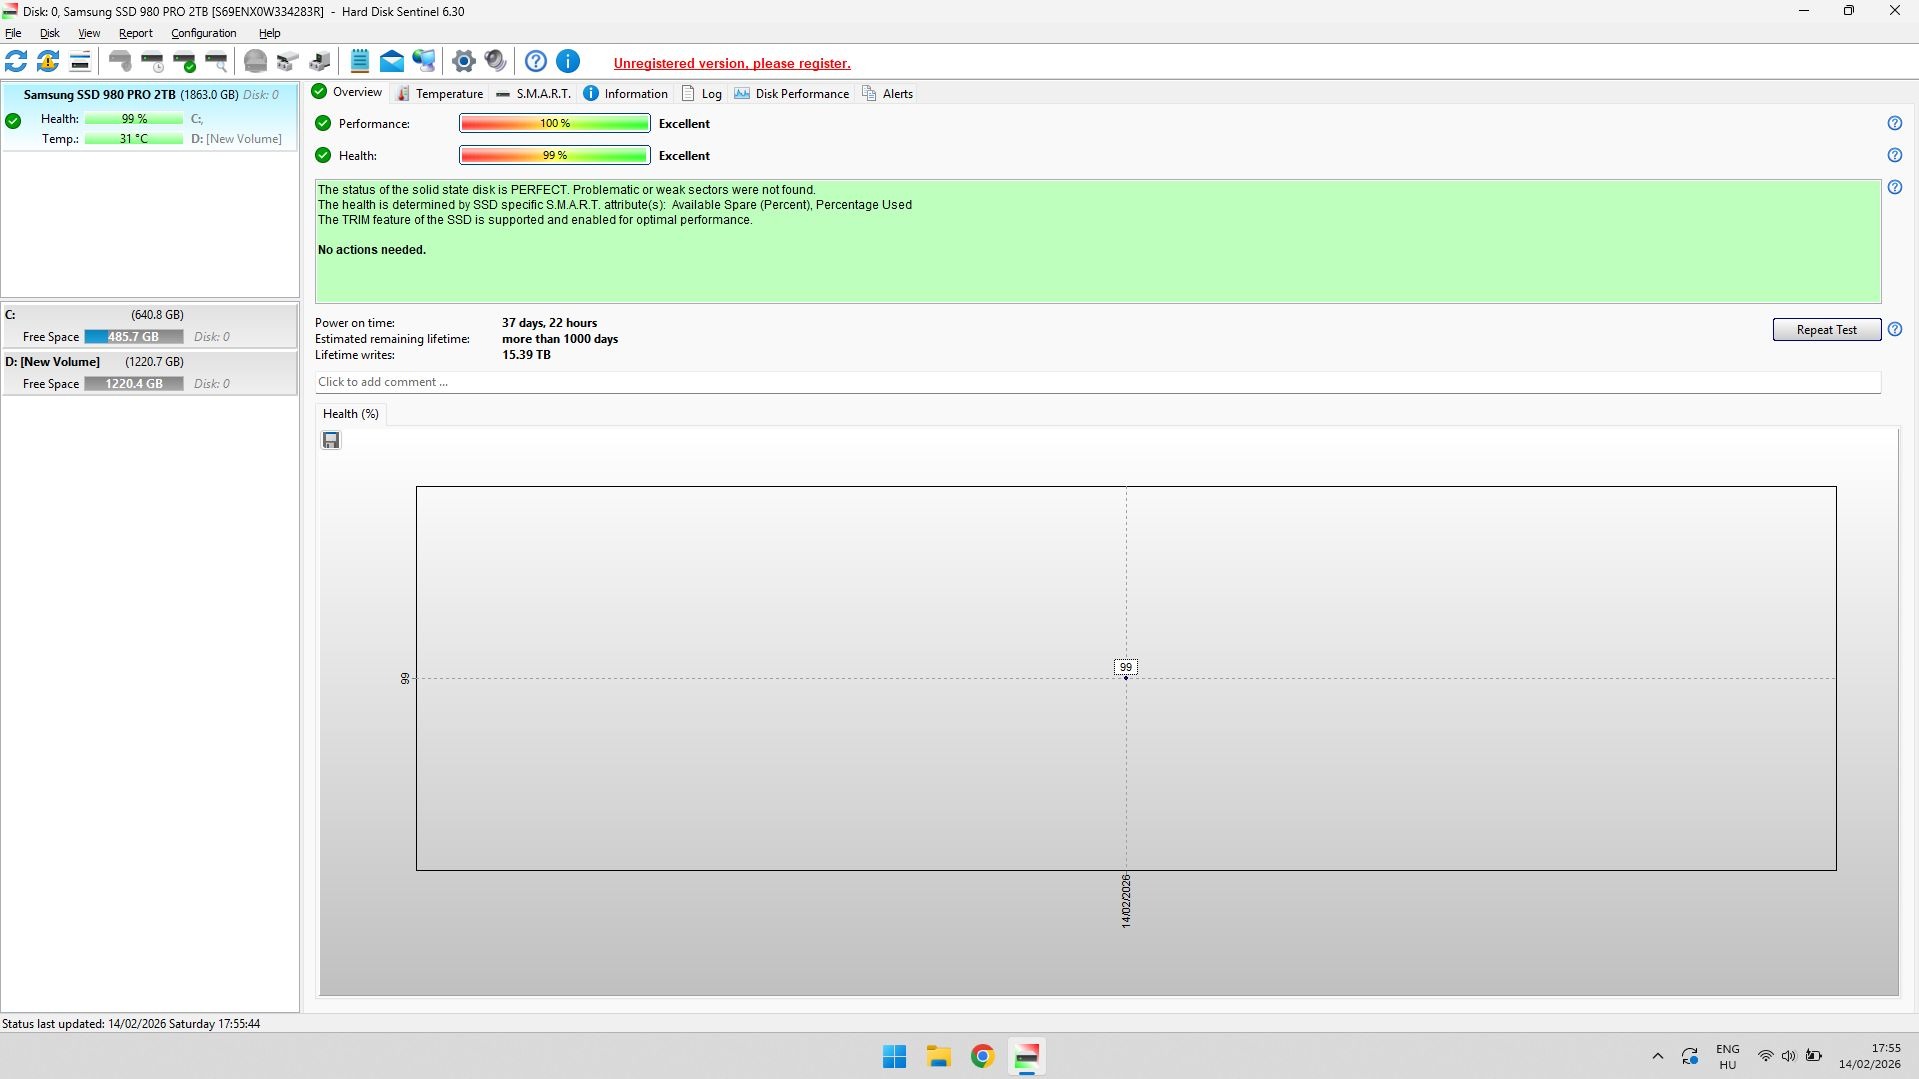Switch to the Alerts tab

click(888, 93)
